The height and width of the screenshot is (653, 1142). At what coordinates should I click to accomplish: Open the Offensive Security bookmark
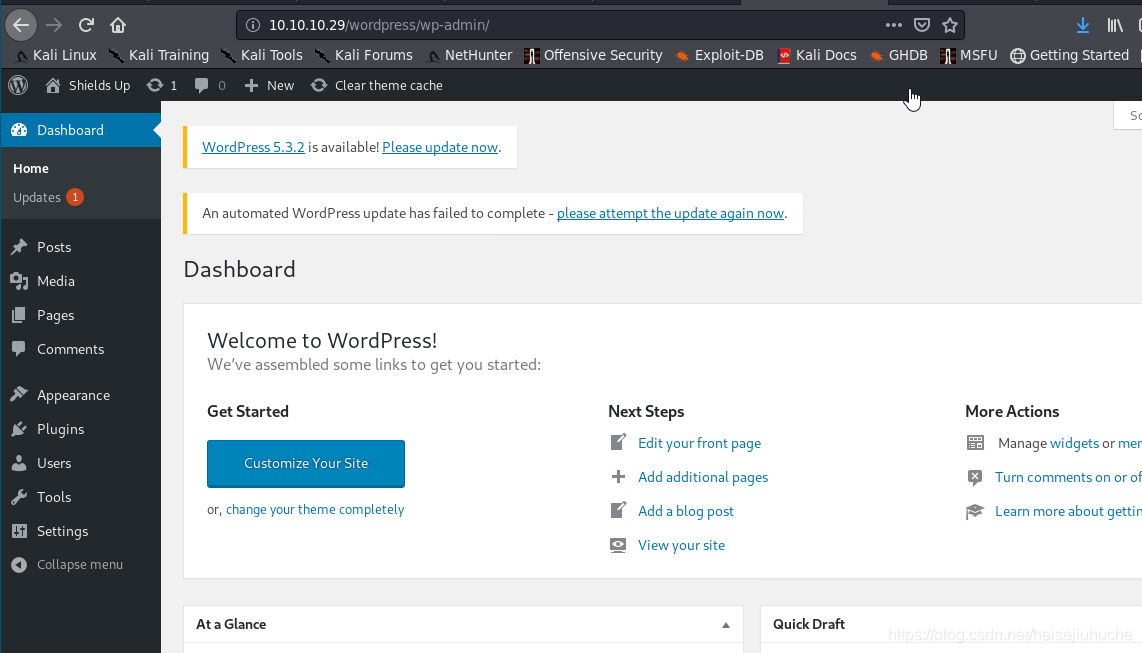click(594, 55)
